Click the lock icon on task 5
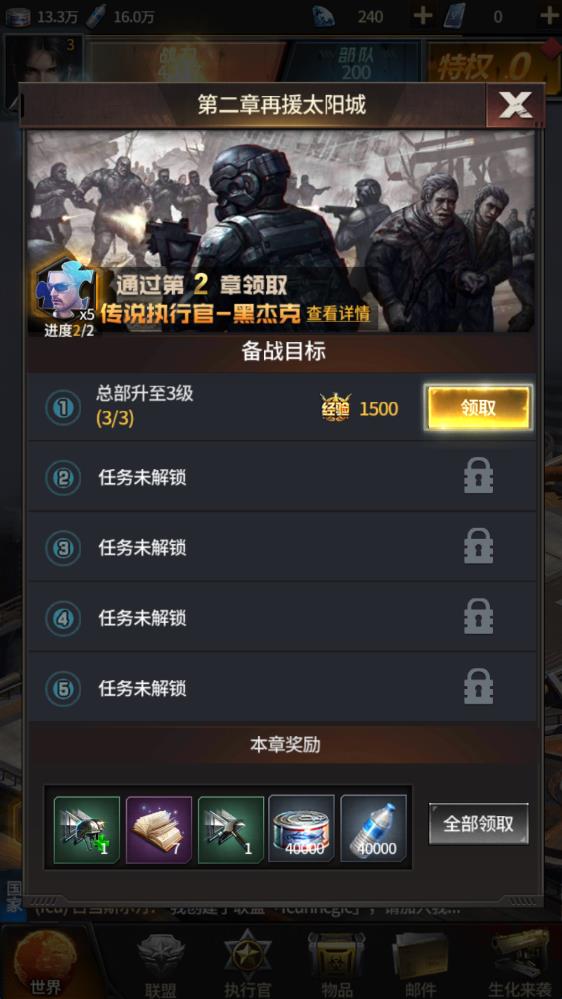562x999 pixels. tap(479, 686)
